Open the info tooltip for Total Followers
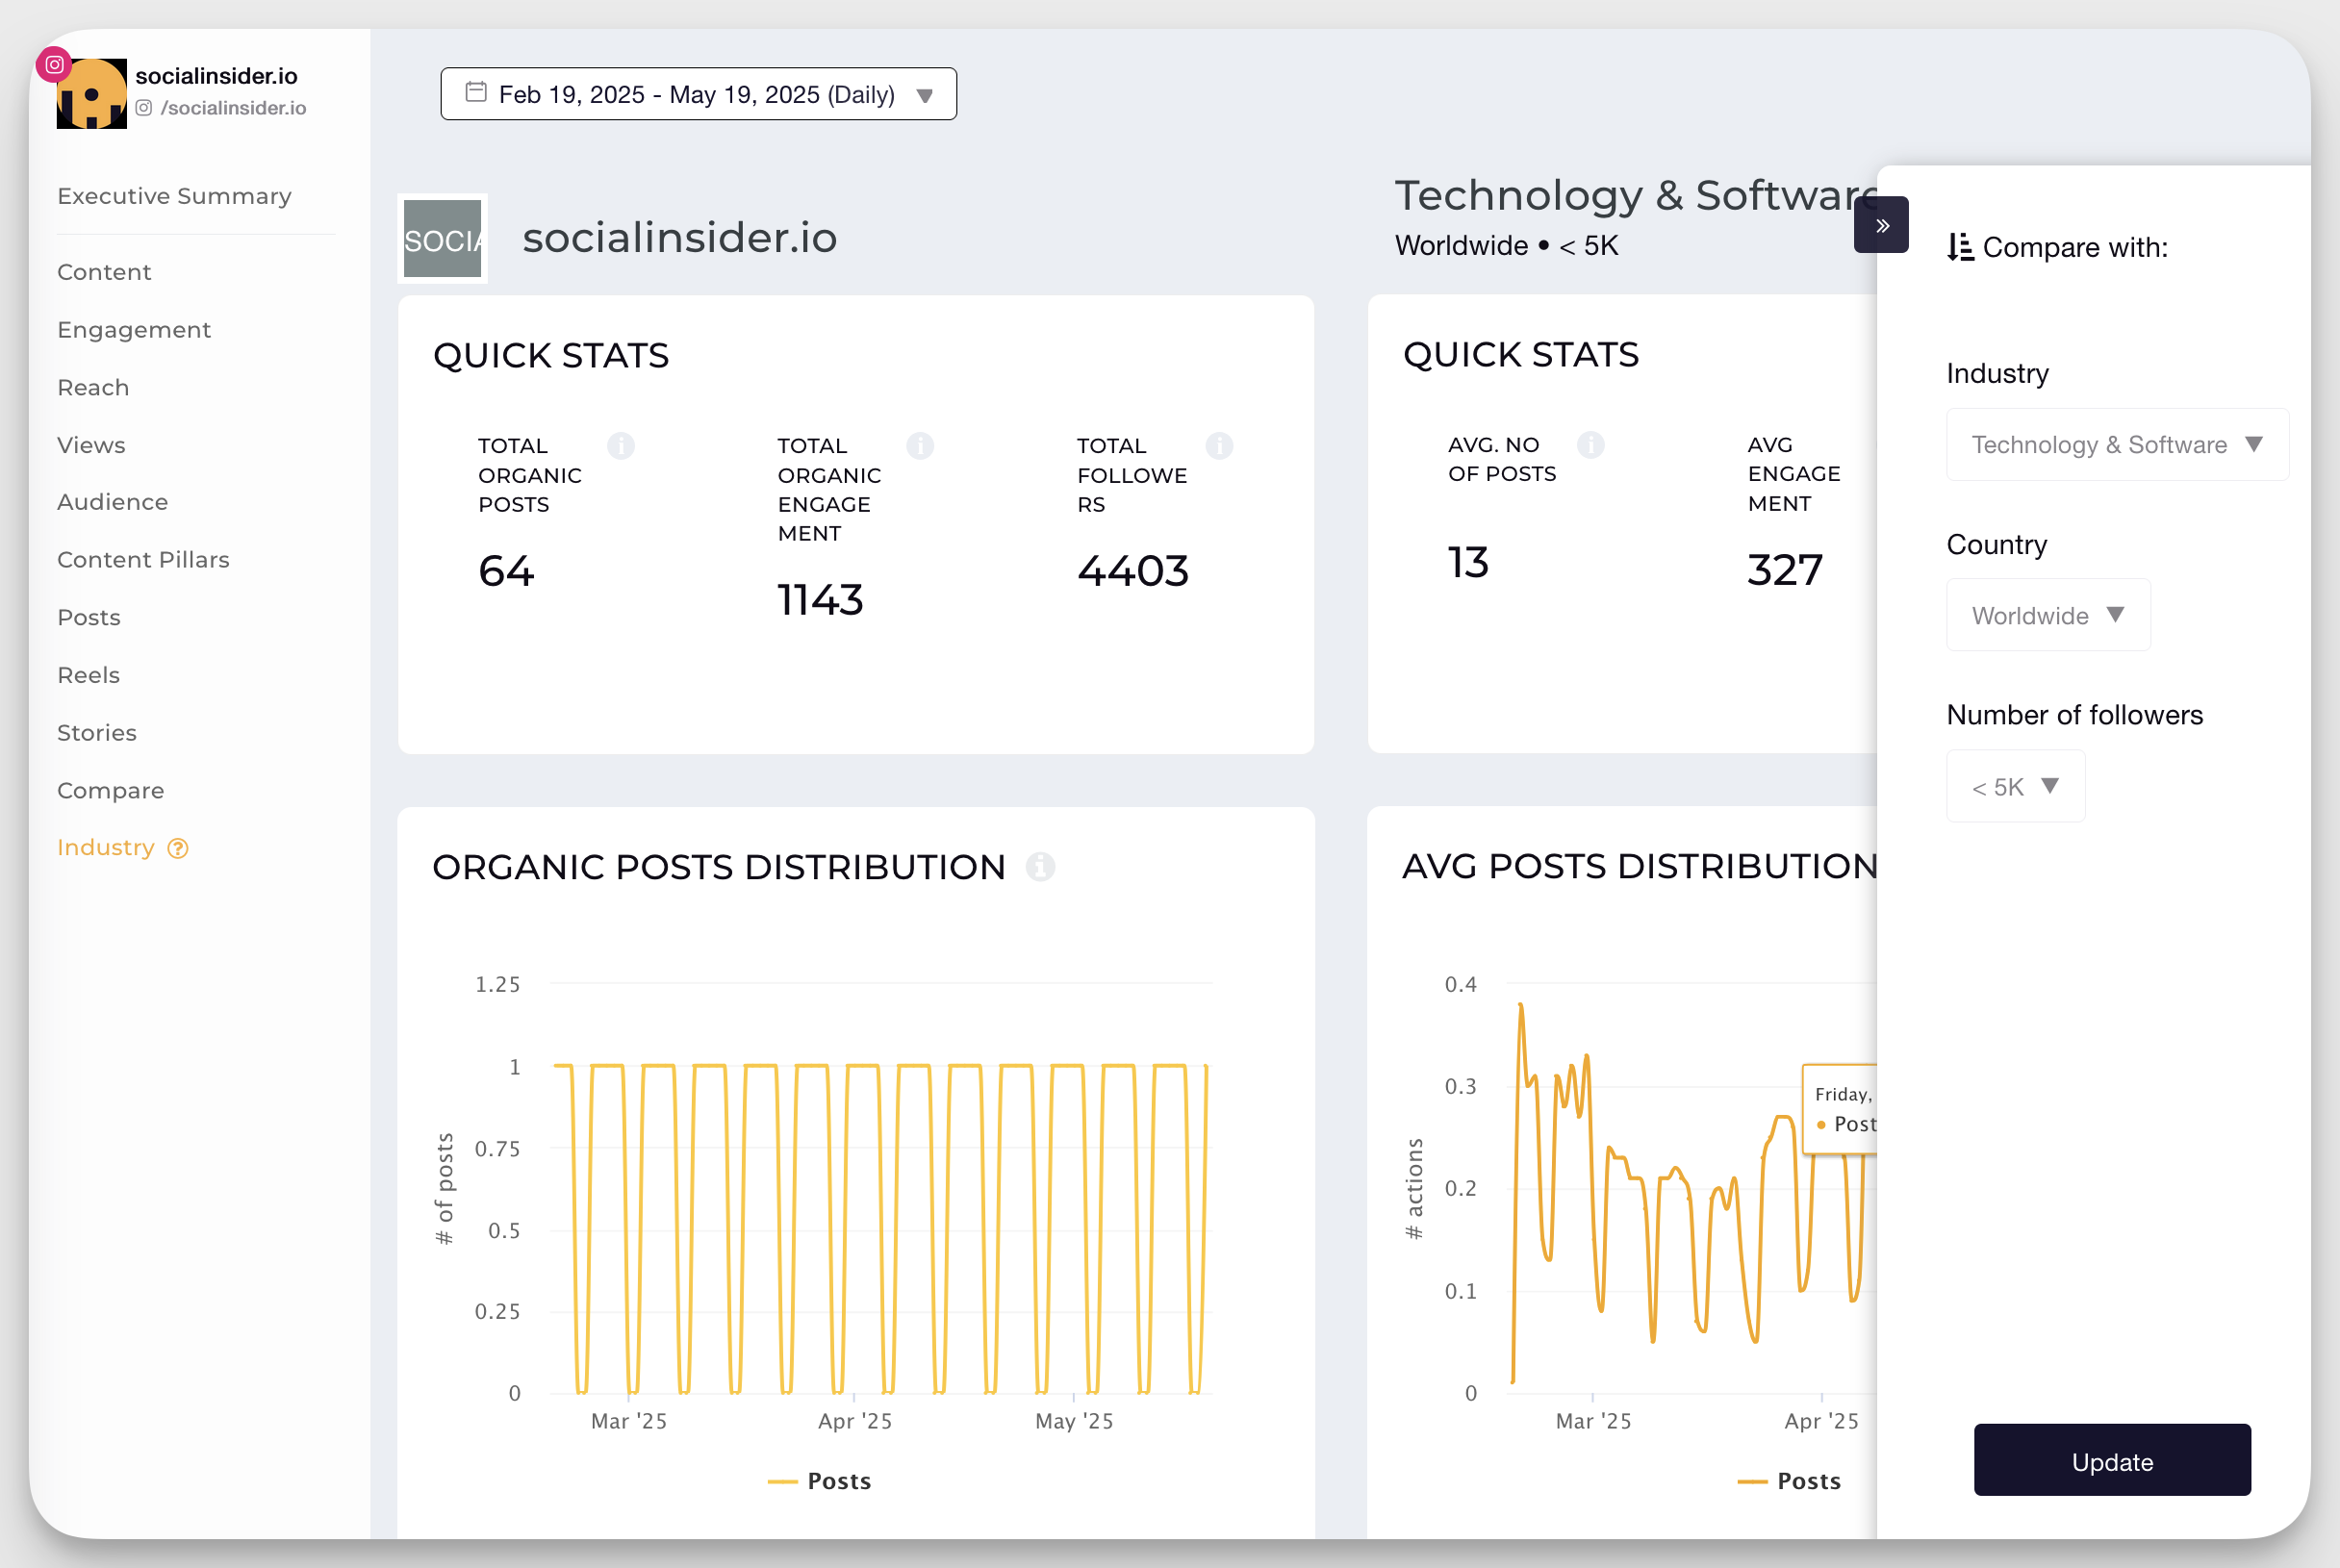The image size is (2340, 1568). [1220, 446]
